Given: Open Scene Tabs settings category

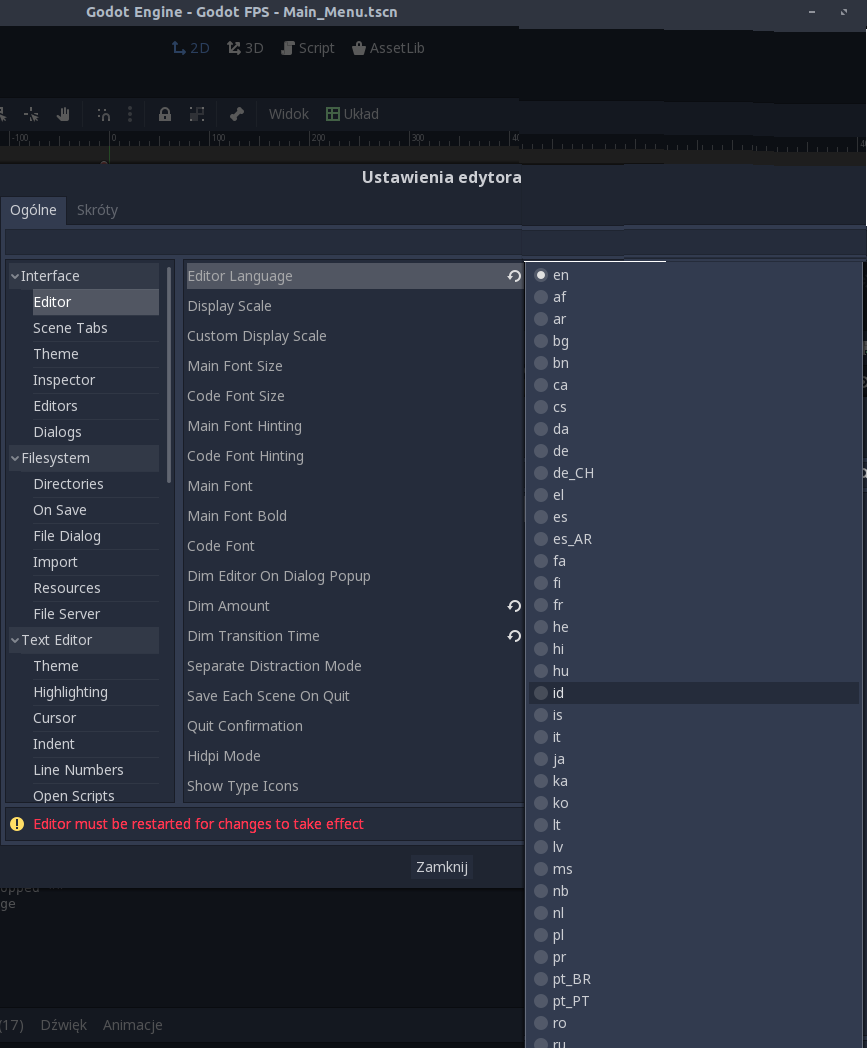Looking at the screenshot, I should pyautogui.click(x=96, y=328).
